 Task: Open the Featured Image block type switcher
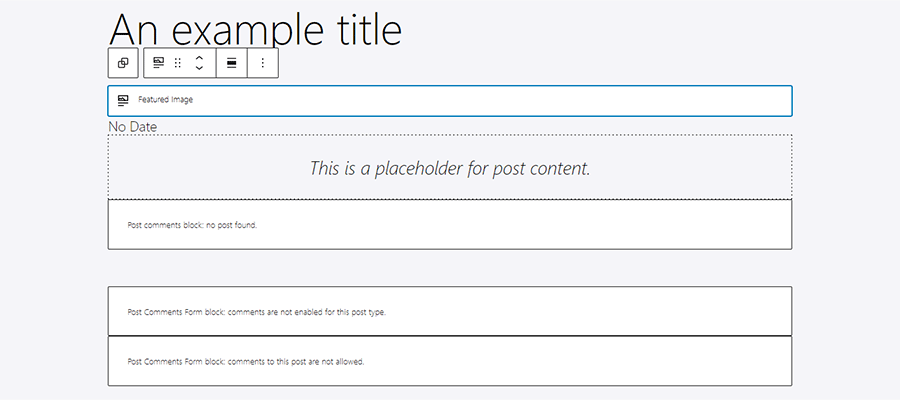[158, 63]
